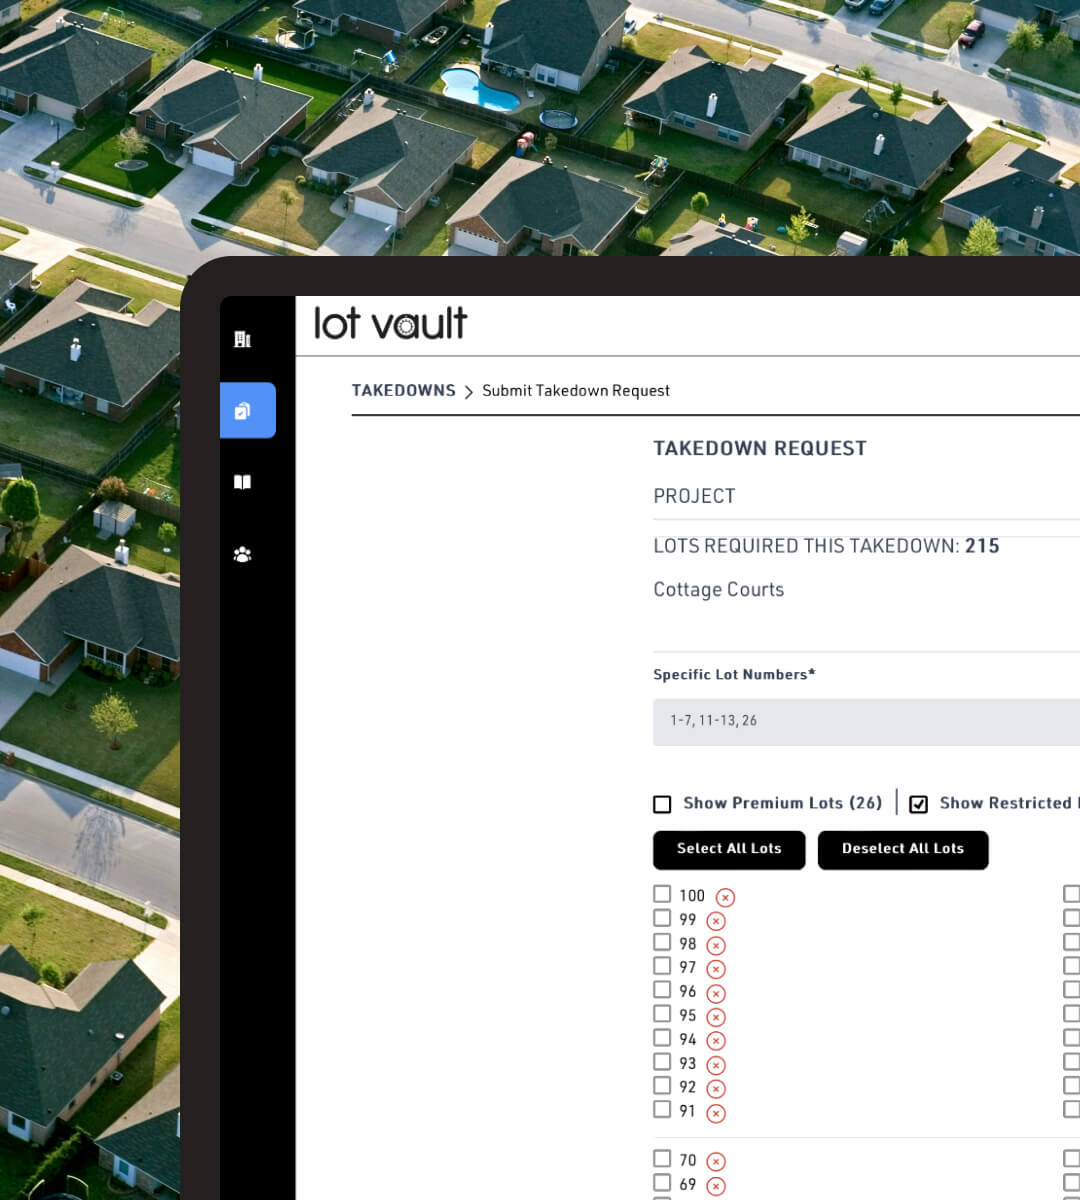Select the lot 97 checkbox
This screenshot has width=1080, height=1200.
662,966
